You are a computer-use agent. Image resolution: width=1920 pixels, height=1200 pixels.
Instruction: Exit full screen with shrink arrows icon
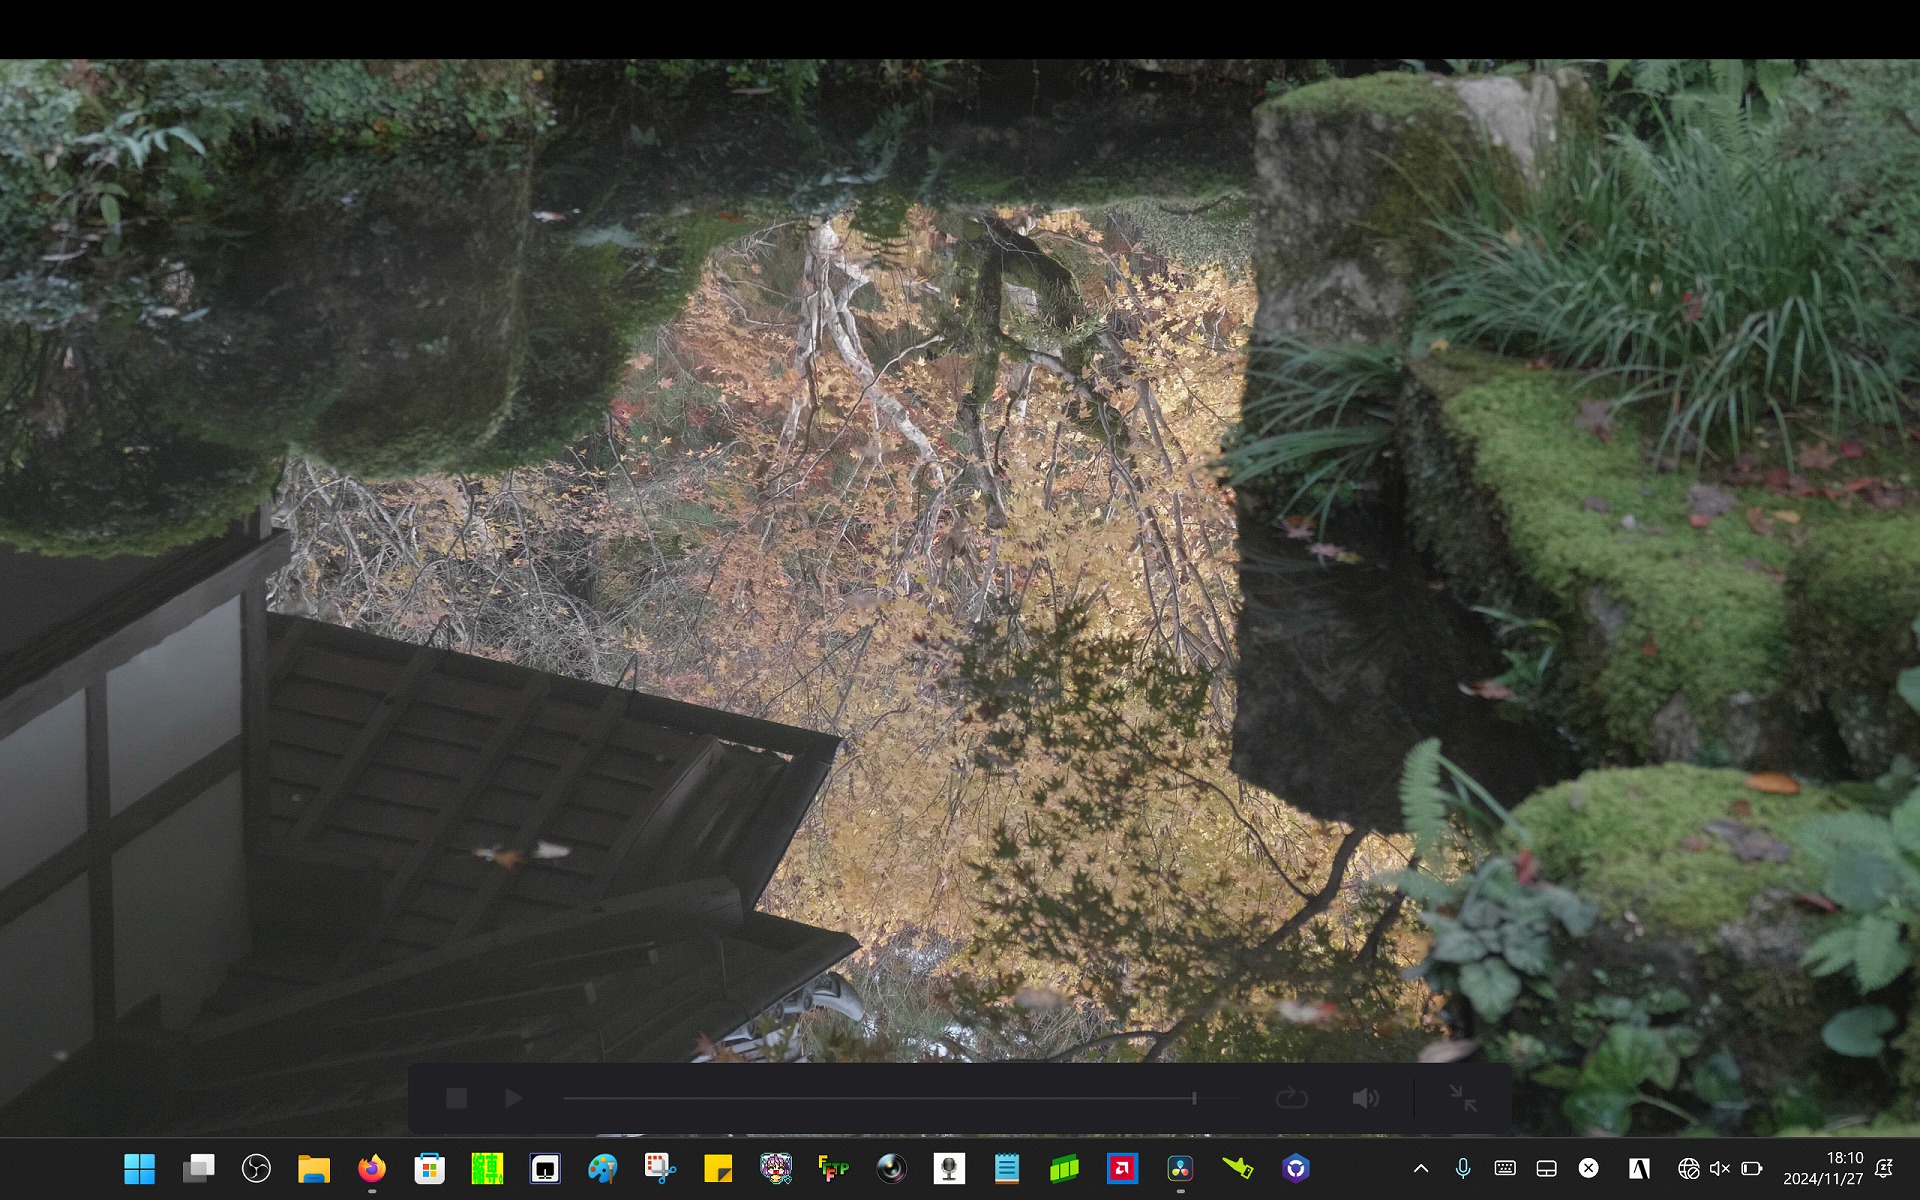coord(1463,1098)
